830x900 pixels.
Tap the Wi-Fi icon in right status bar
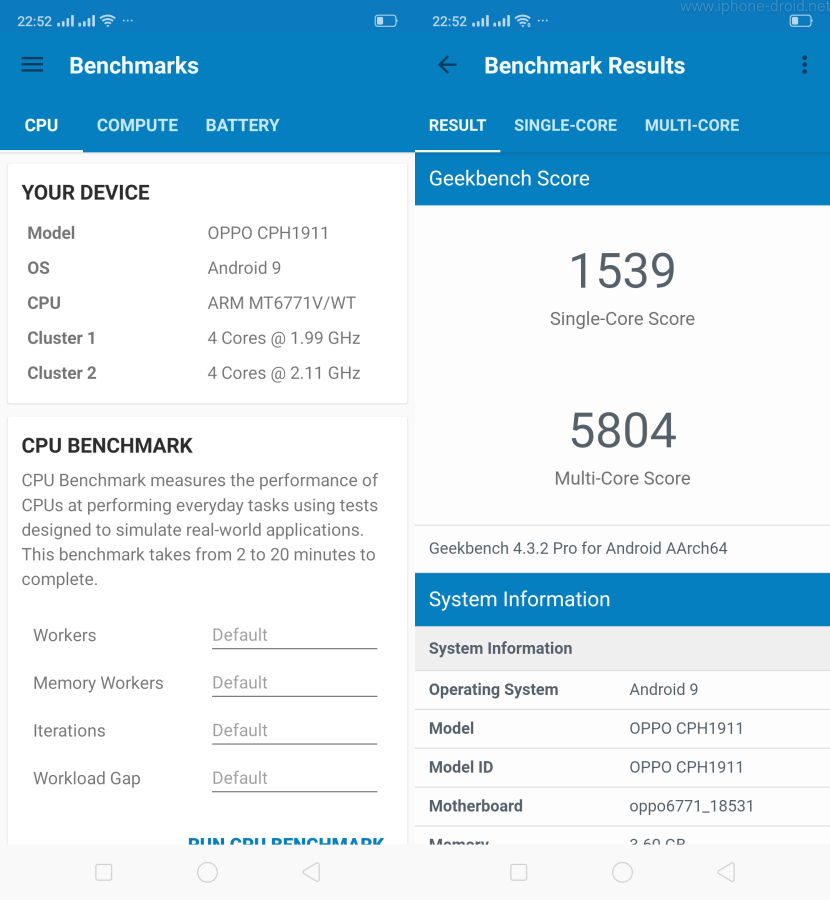522,21
